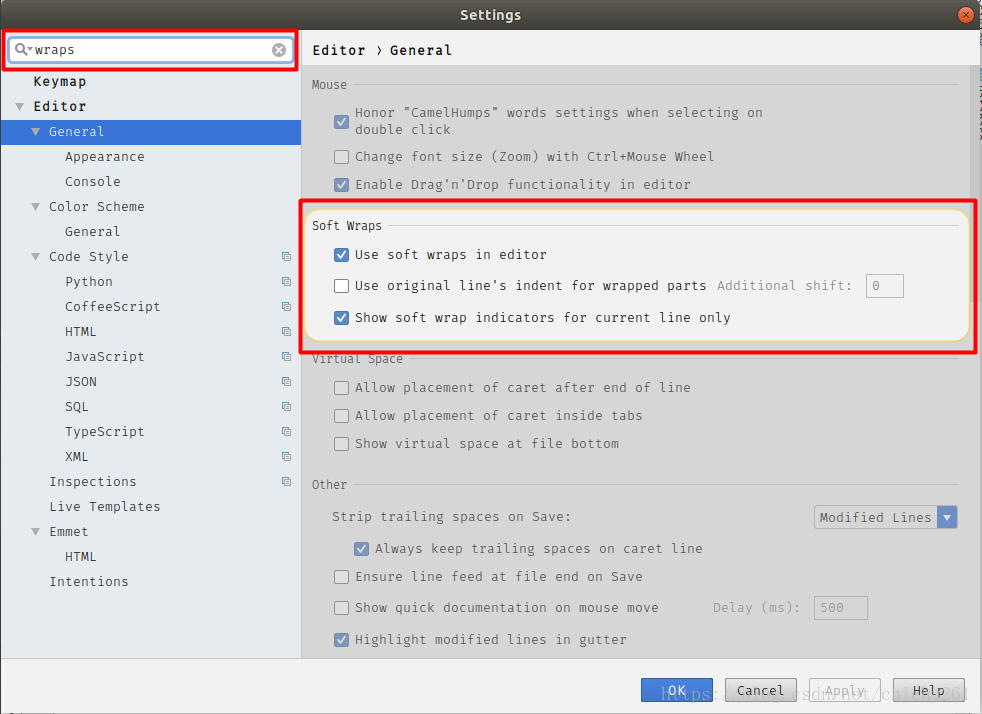The image size is (982, 714).
Task: Open search history via the magnifier icon
Action: coord(22,49)
